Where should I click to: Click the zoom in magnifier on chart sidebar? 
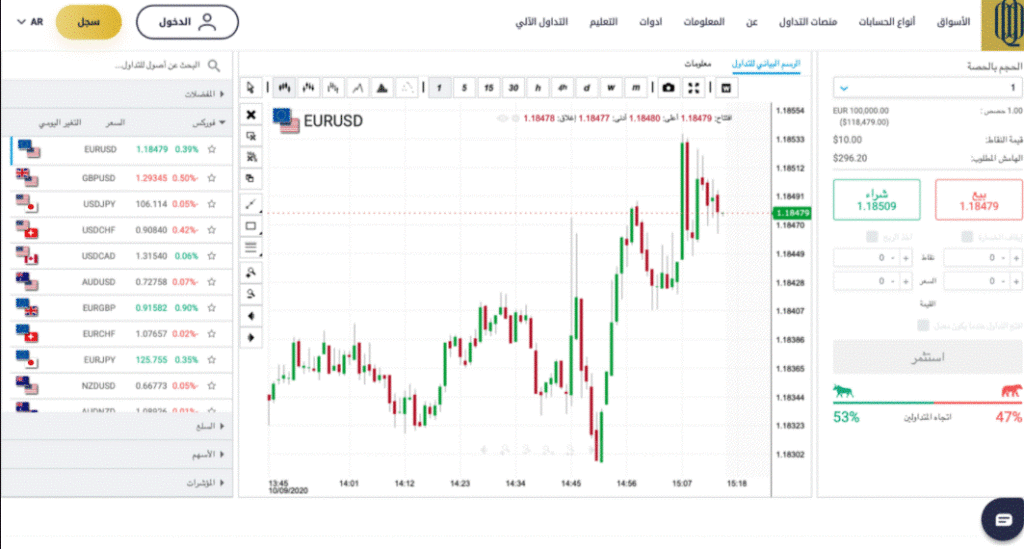251,273
